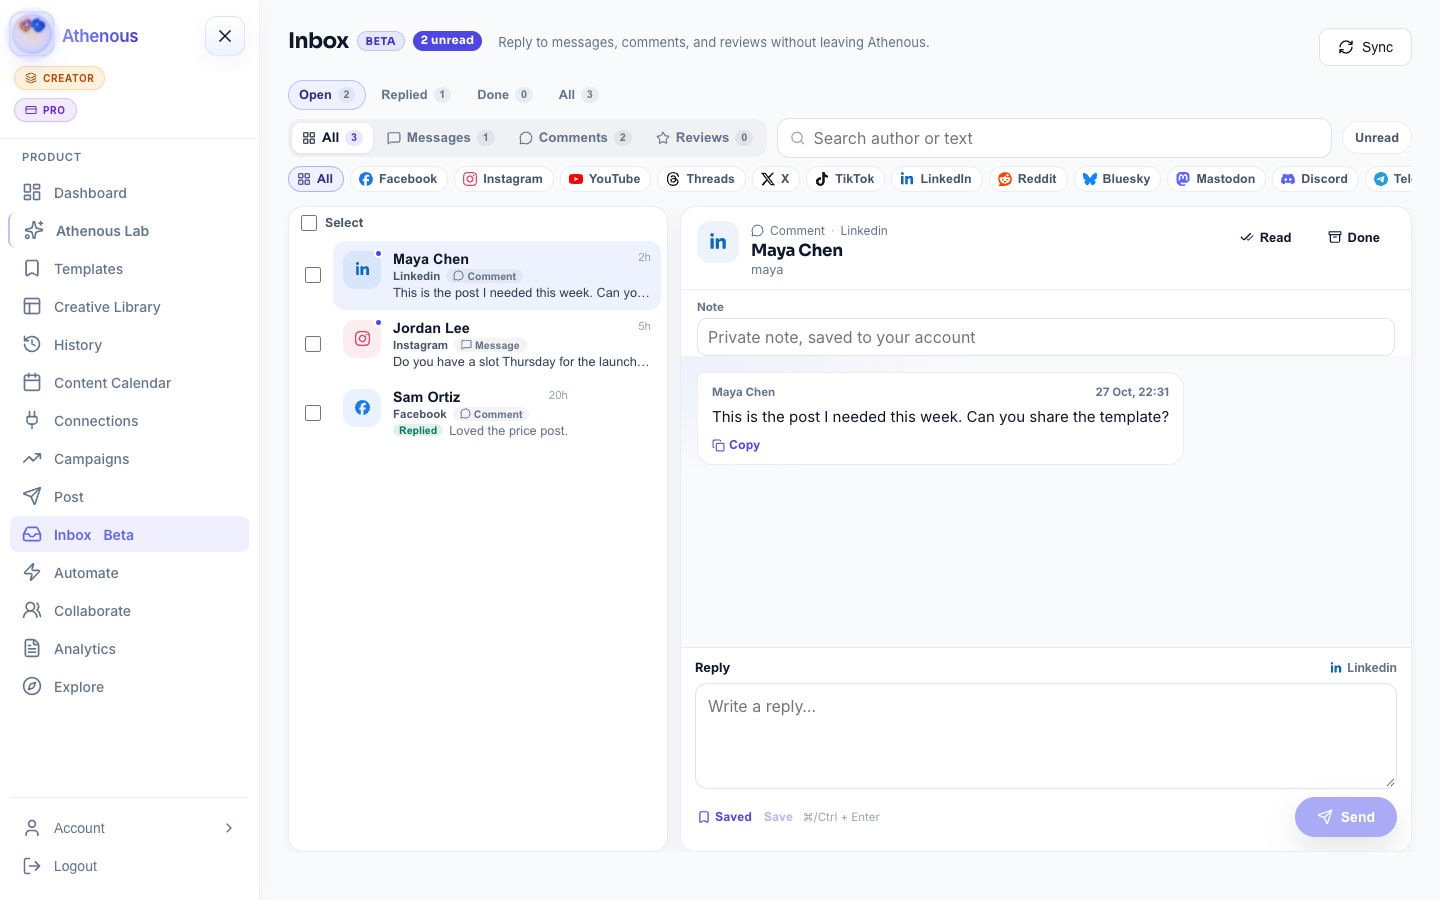Go to Templates bookmark icon
Screen dimensions: 1440x900
tap(32, 269)
